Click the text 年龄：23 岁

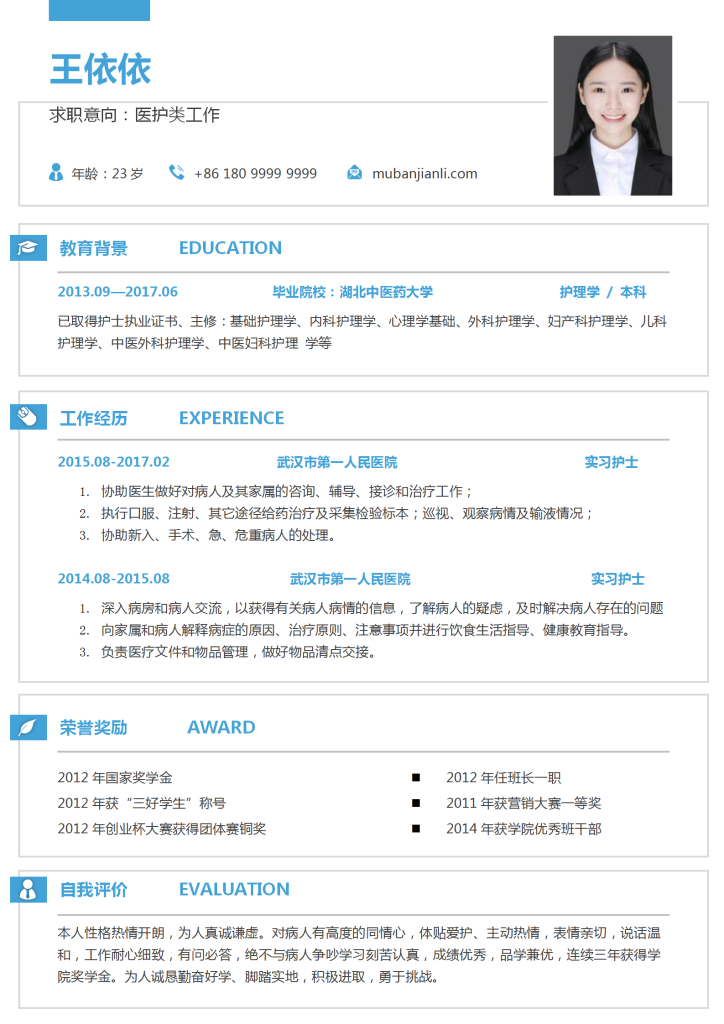(x=107, y=174)
